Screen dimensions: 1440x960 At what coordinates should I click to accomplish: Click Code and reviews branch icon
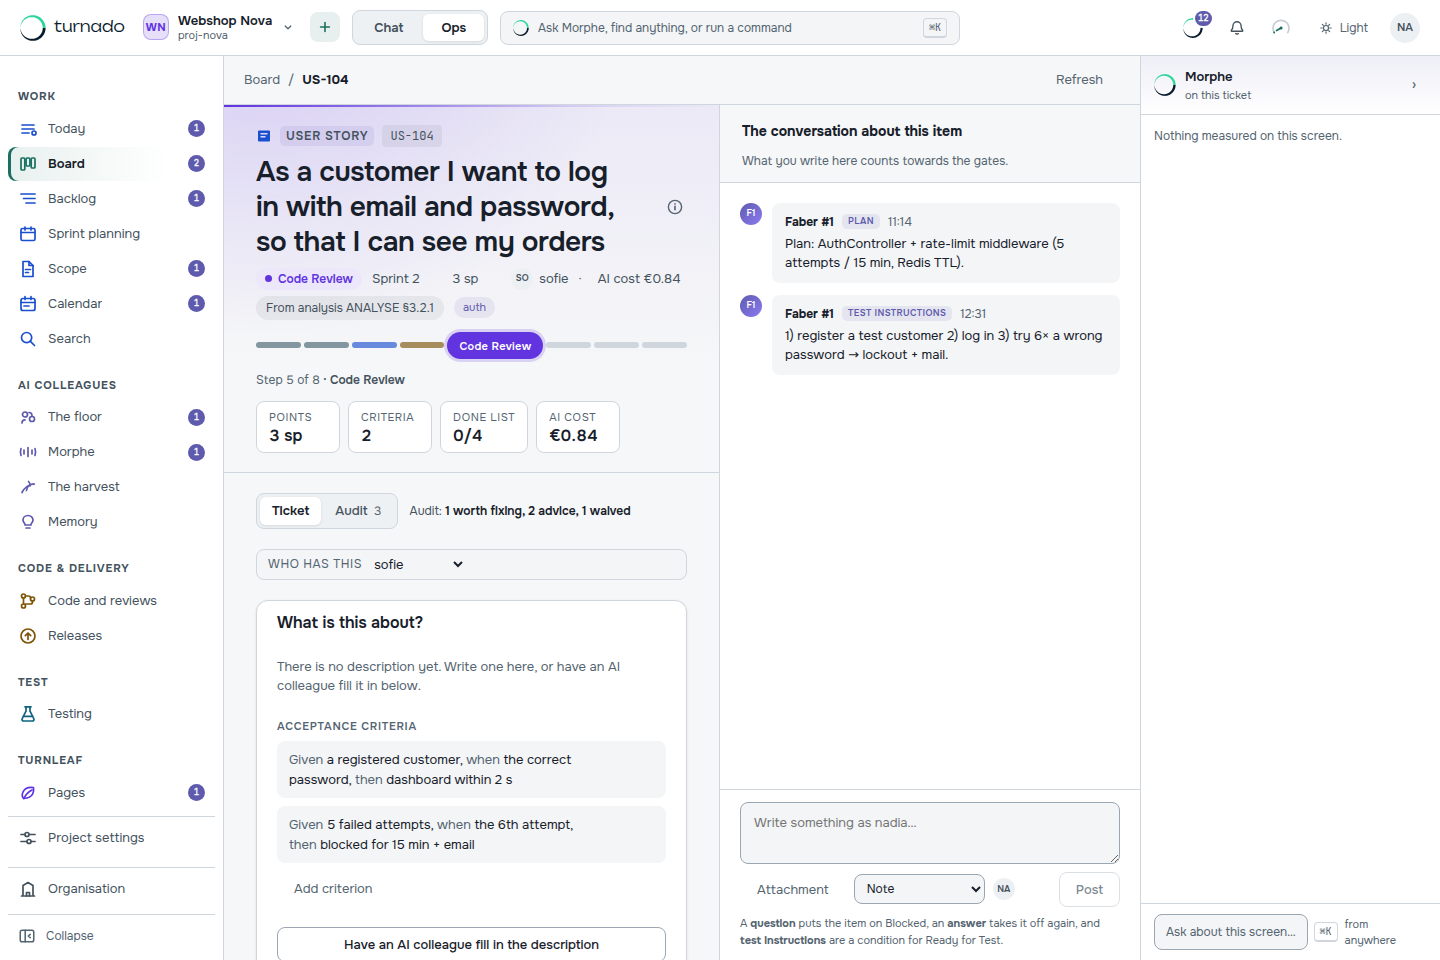coord(28,601)
